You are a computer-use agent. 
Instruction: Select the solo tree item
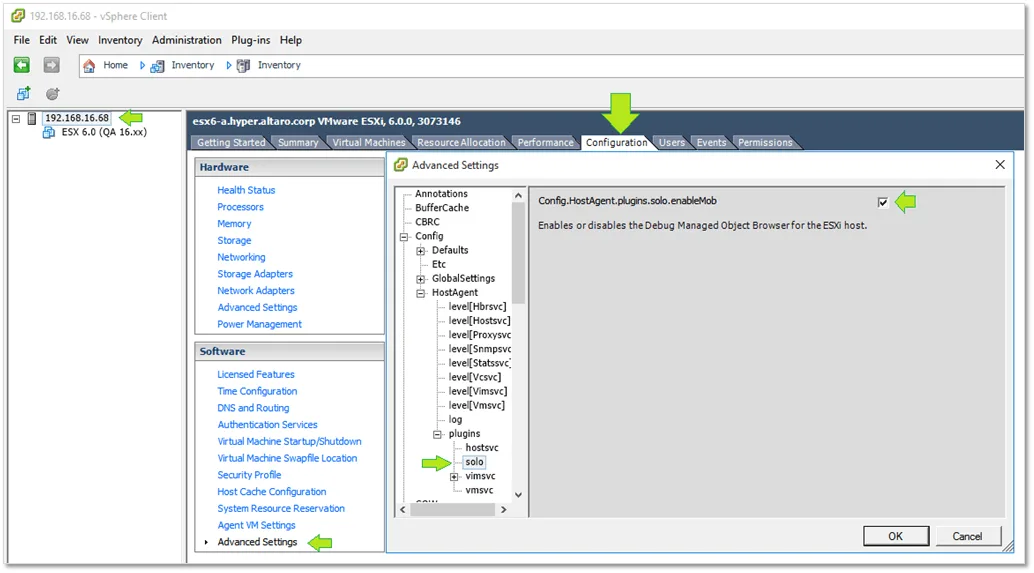pos(474,462)
